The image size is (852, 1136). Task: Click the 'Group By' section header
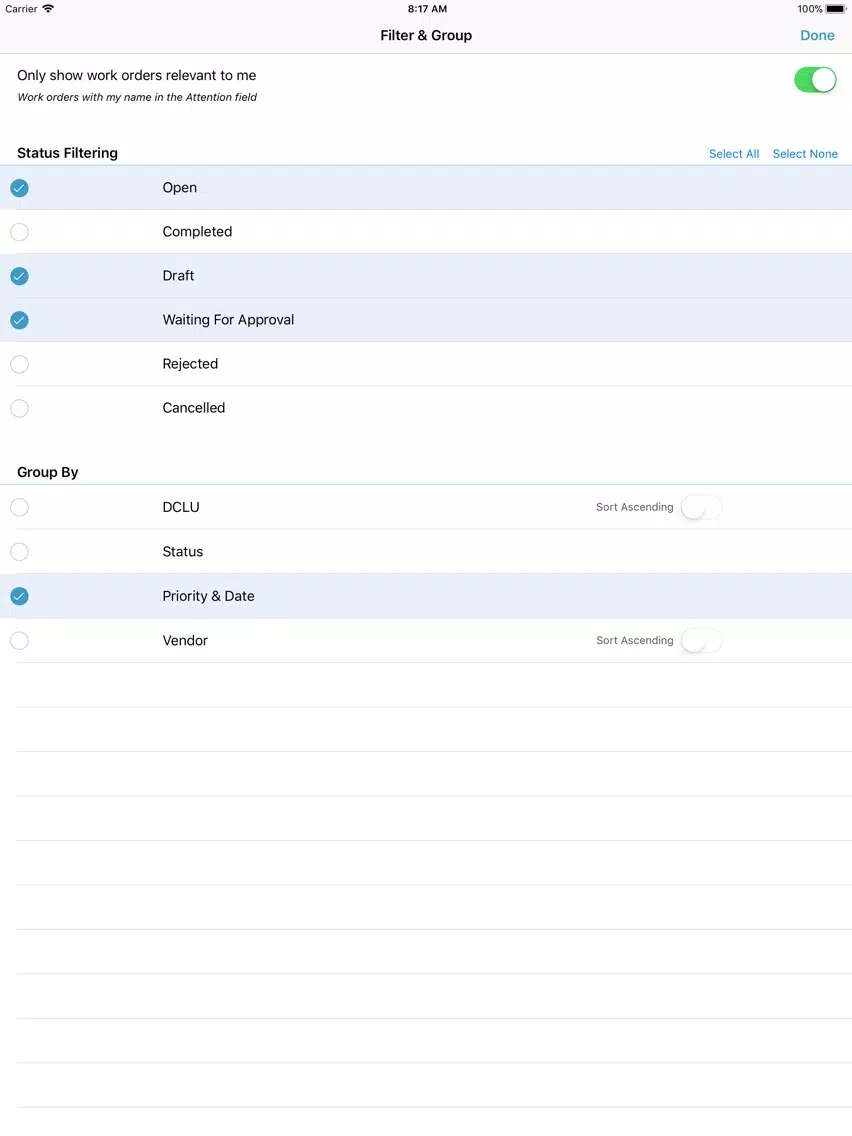48,472
